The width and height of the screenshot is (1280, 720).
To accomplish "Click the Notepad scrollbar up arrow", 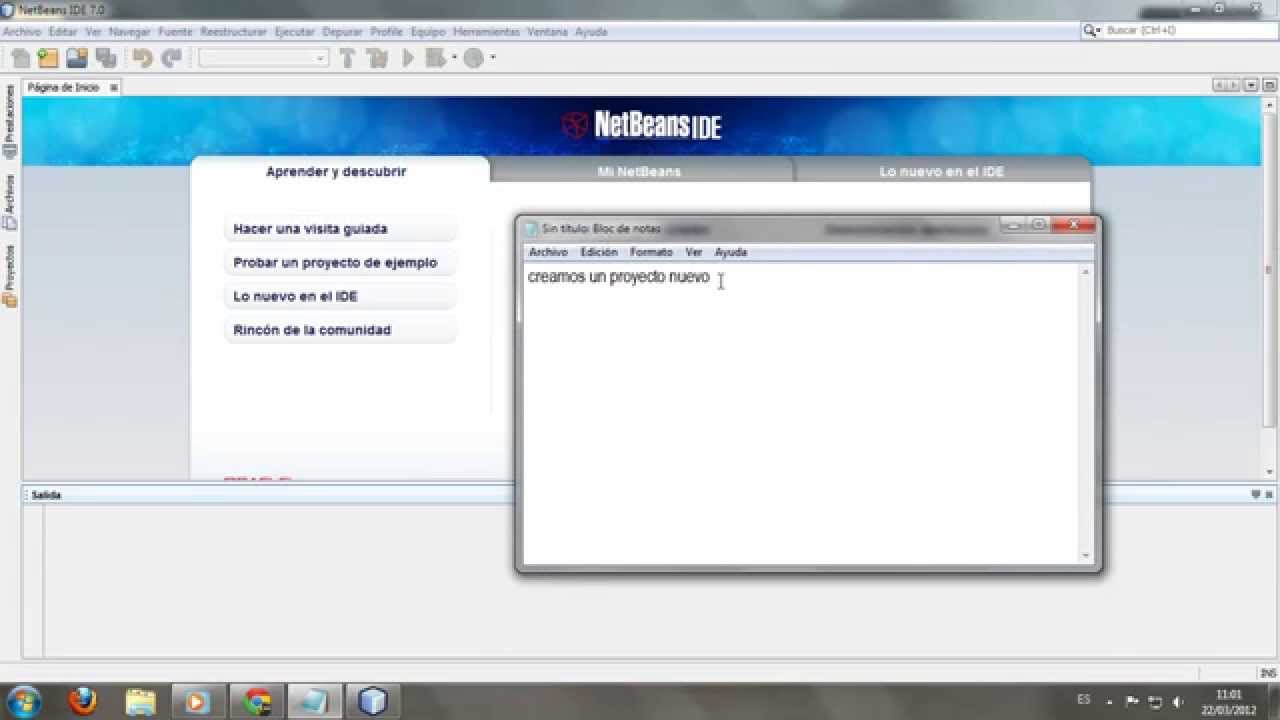I will coord(1086,272).
